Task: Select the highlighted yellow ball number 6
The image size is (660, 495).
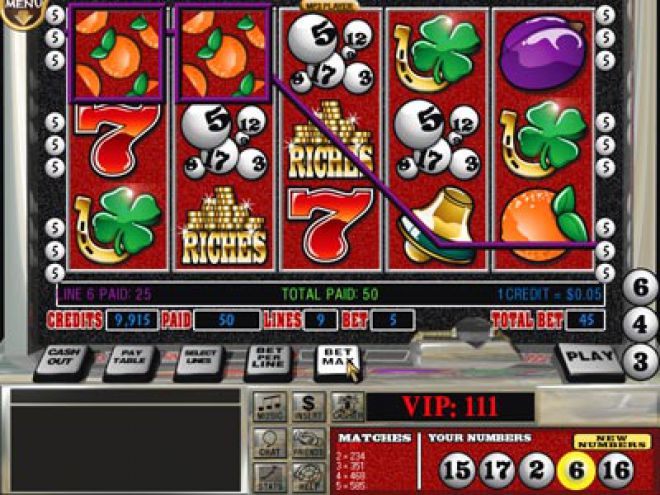Action: [576, 470]
